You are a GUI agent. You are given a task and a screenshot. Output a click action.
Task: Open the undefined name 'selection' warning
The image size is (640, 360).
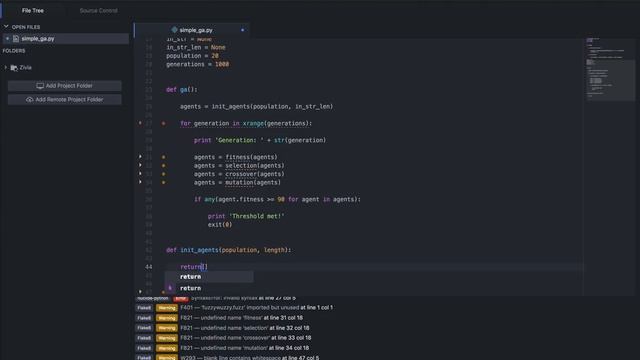pyautogui.click(x=245, y=328)
